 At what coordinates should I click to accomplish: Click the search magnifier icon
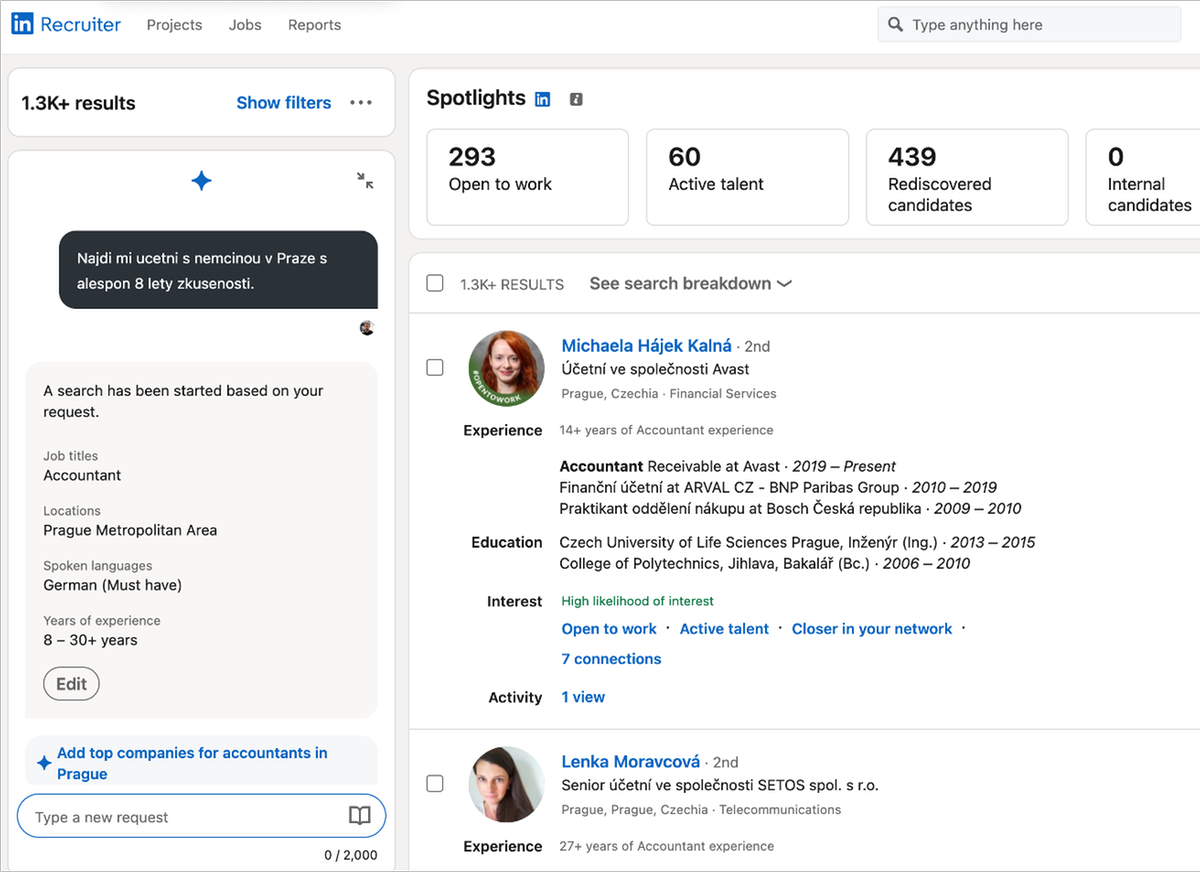(x=895, y=25)
